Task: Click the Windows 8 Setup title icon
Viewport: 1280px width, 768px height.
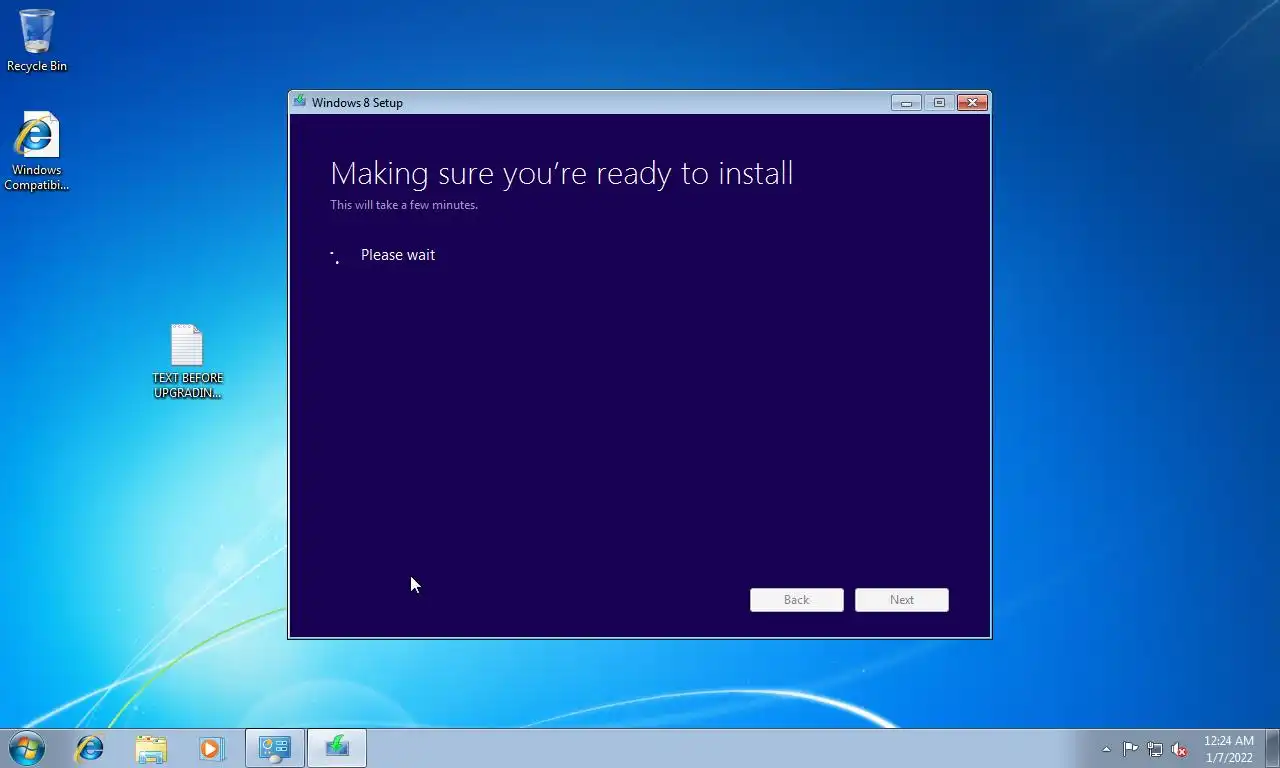Action: click(x=299, y=101)
